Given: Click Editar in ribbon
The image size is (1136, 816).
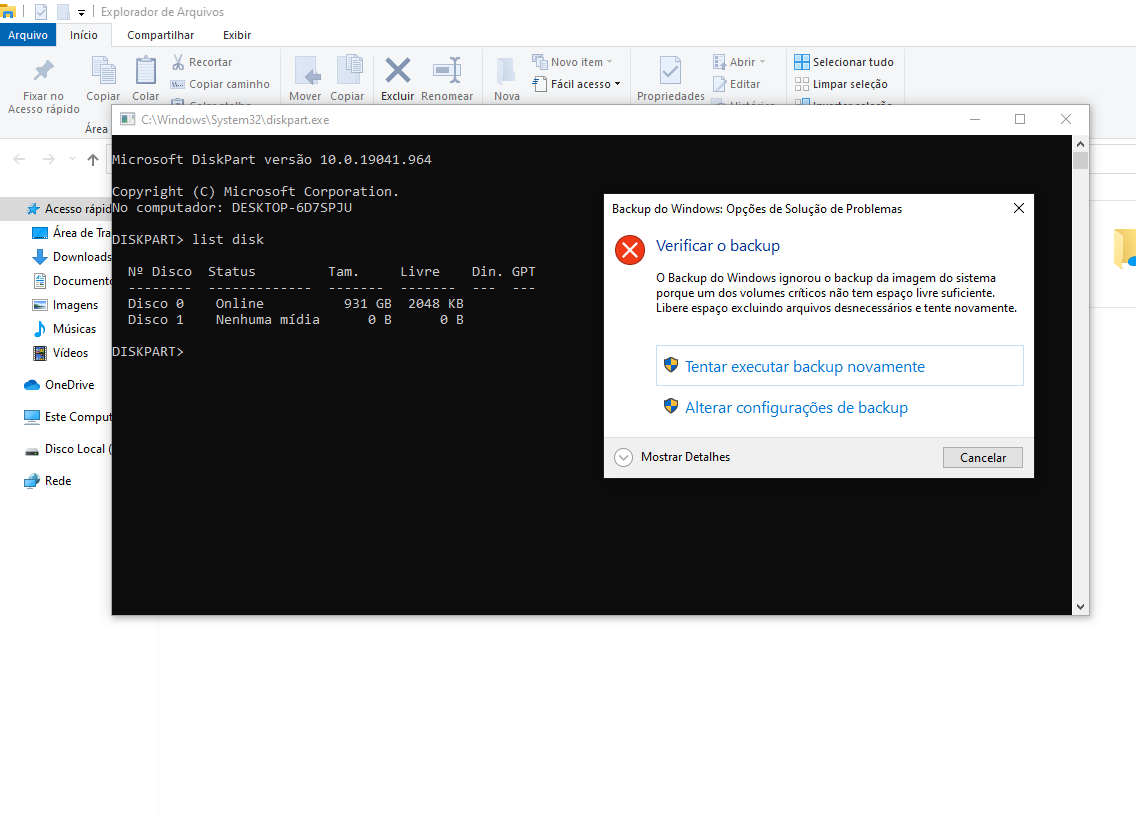Looking at the screenshot, I should pos(737,84).
